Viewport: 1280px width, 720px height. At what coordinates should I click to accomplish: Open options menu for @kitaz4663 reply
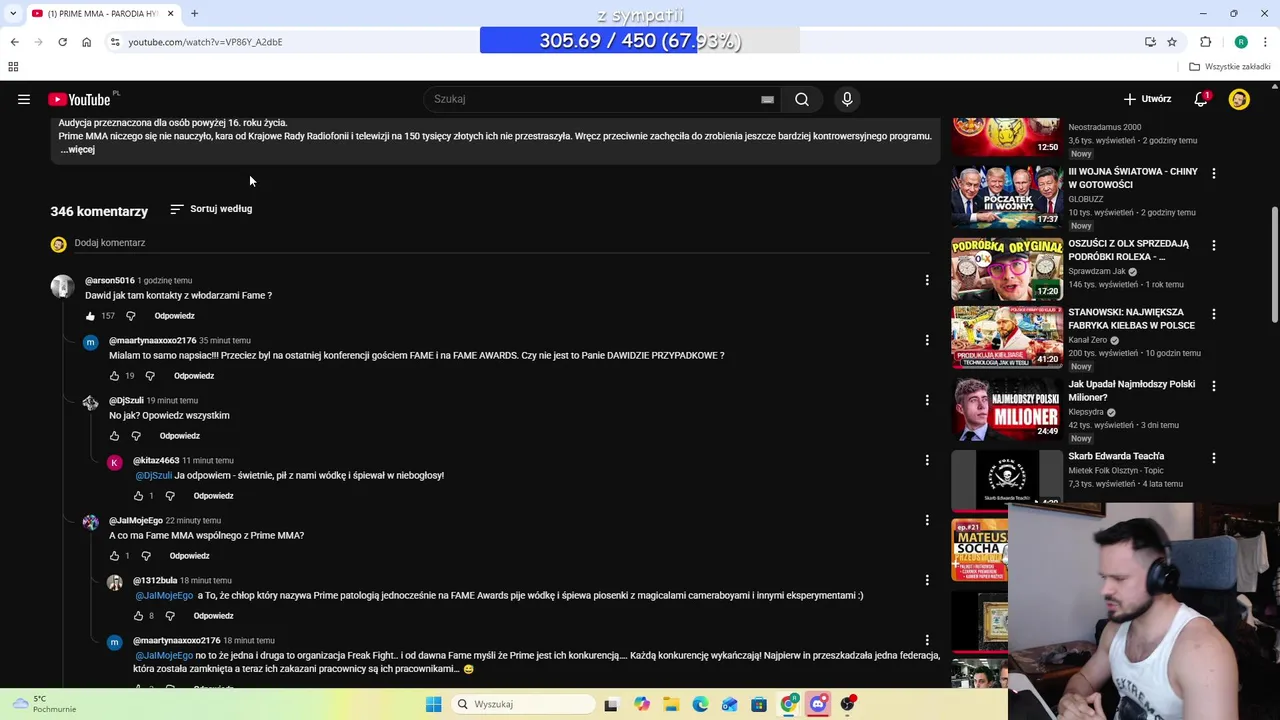pos(927,460)
